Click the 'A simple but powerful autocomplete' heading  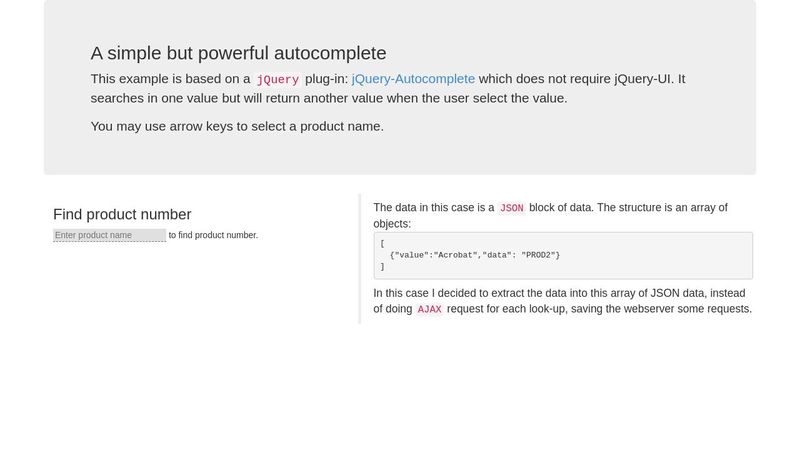tap(238, 53)
